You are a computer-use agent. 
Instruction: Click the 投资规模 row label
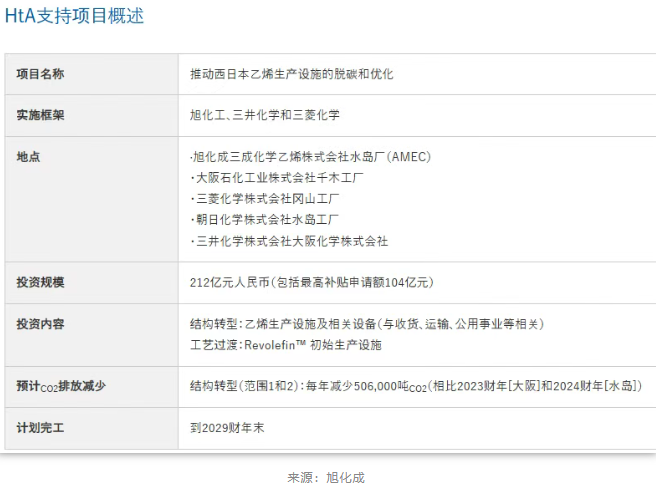click(40, 282)
